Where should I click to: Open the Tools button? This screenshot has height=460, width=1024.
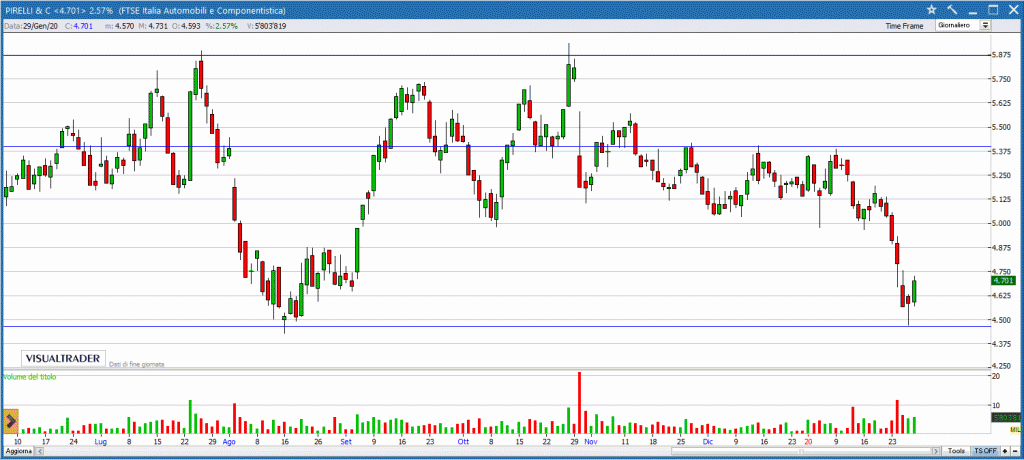956,451
